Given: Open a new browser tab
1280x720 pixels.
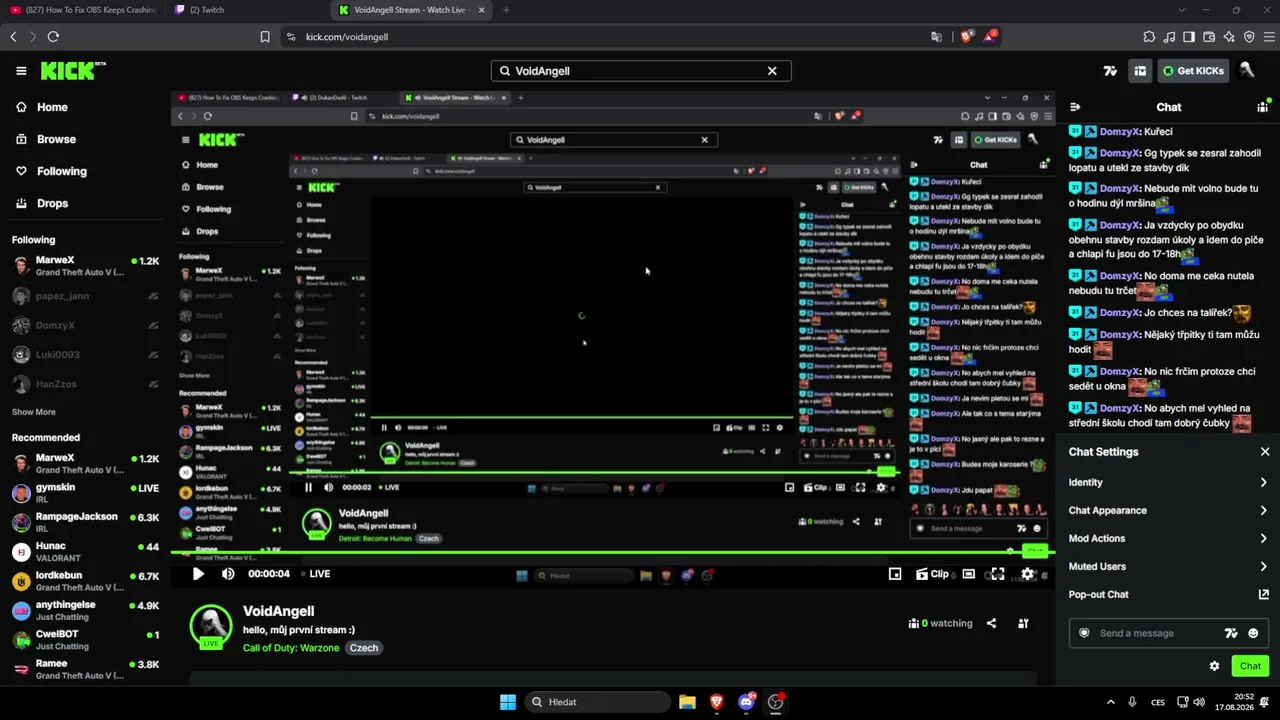Looking at the screenshot, I should coord(506,10).
